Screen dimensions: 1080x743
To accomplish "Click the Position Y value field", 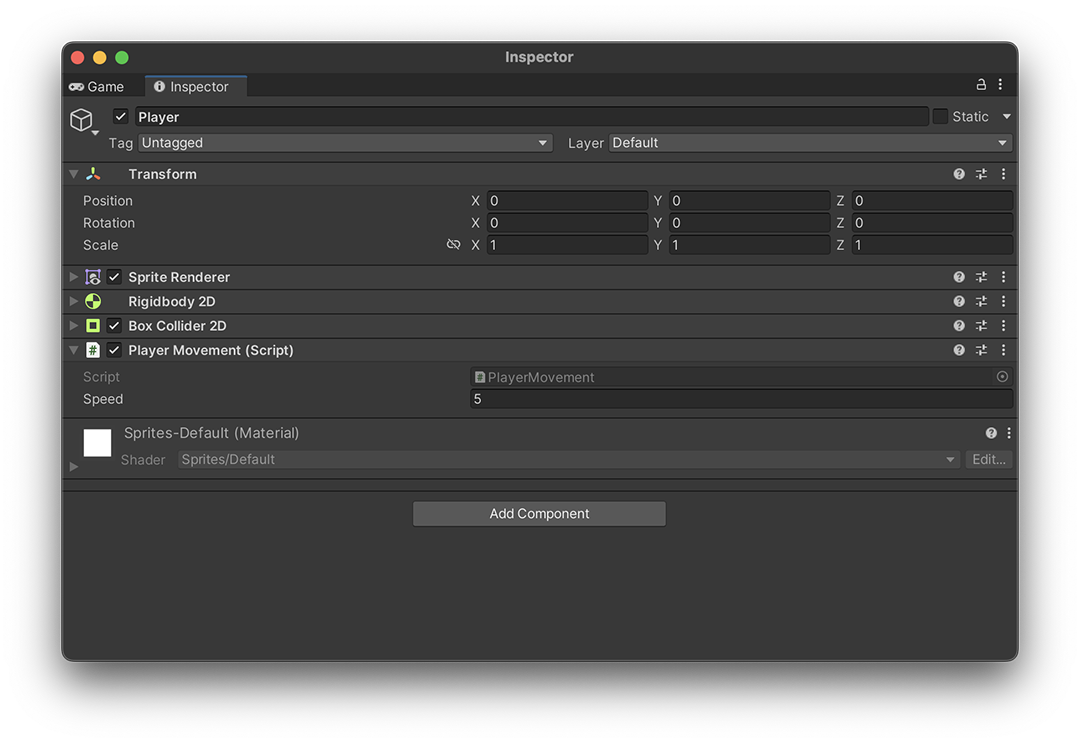I will (749, 200).
